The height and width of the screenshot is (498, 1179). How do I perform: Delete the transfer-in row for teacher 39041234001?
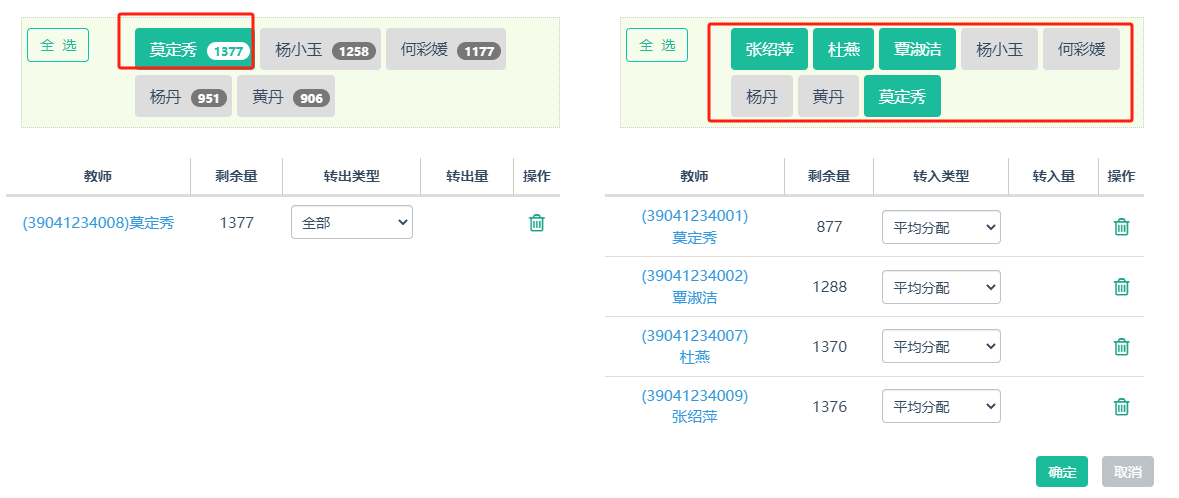coord(1122,227)
